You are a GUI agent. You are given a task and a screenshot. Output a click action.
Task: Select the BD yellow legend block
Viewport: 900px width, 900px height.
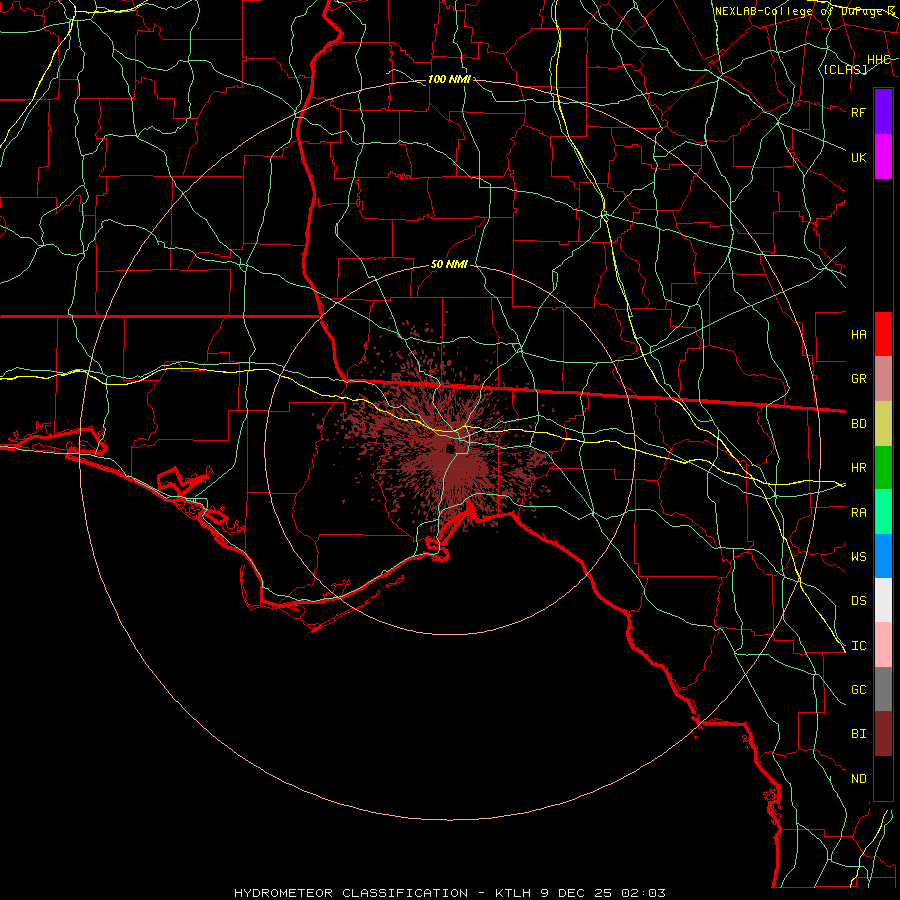pyautogui.click(x=883, y=424)
